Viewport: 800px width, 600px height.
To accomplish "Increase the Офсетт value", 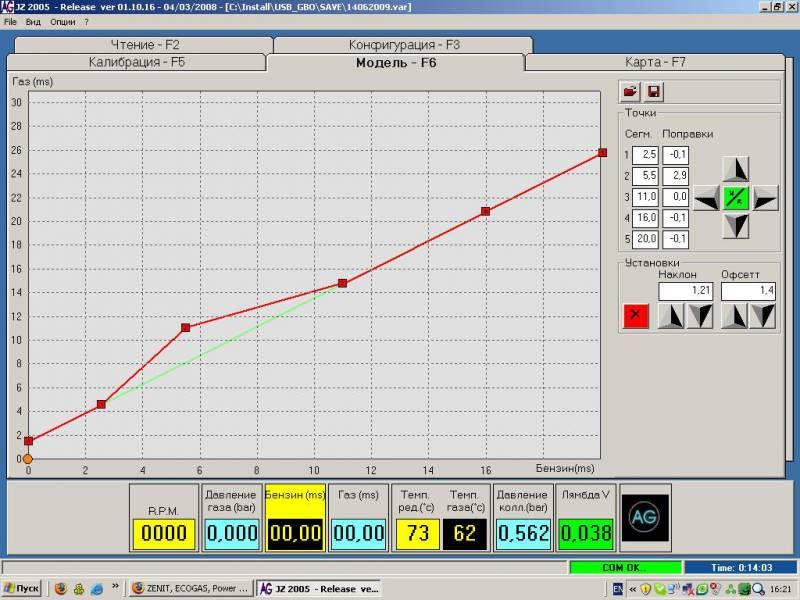I will click(736, 317).
